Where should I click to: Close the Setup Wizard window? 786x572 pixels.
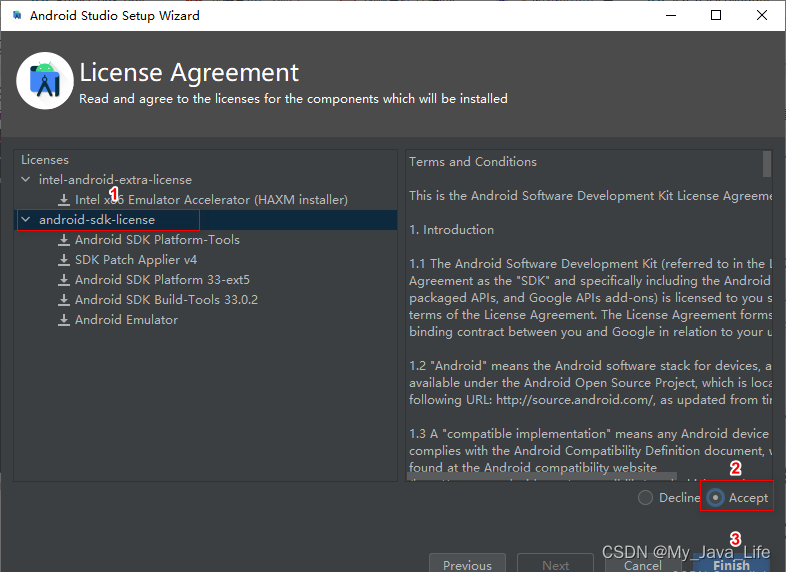(x=762, y=15)
